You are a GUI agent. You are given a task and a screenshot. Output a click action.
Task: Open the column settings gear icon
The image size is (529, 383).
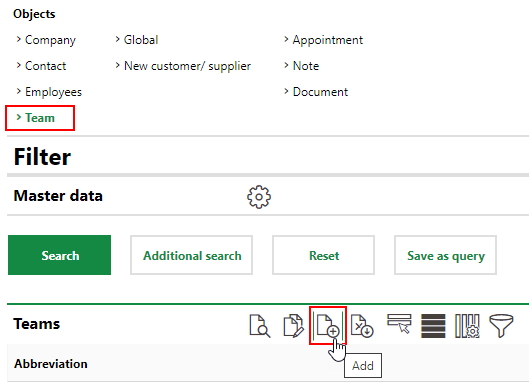coord(467,326)
